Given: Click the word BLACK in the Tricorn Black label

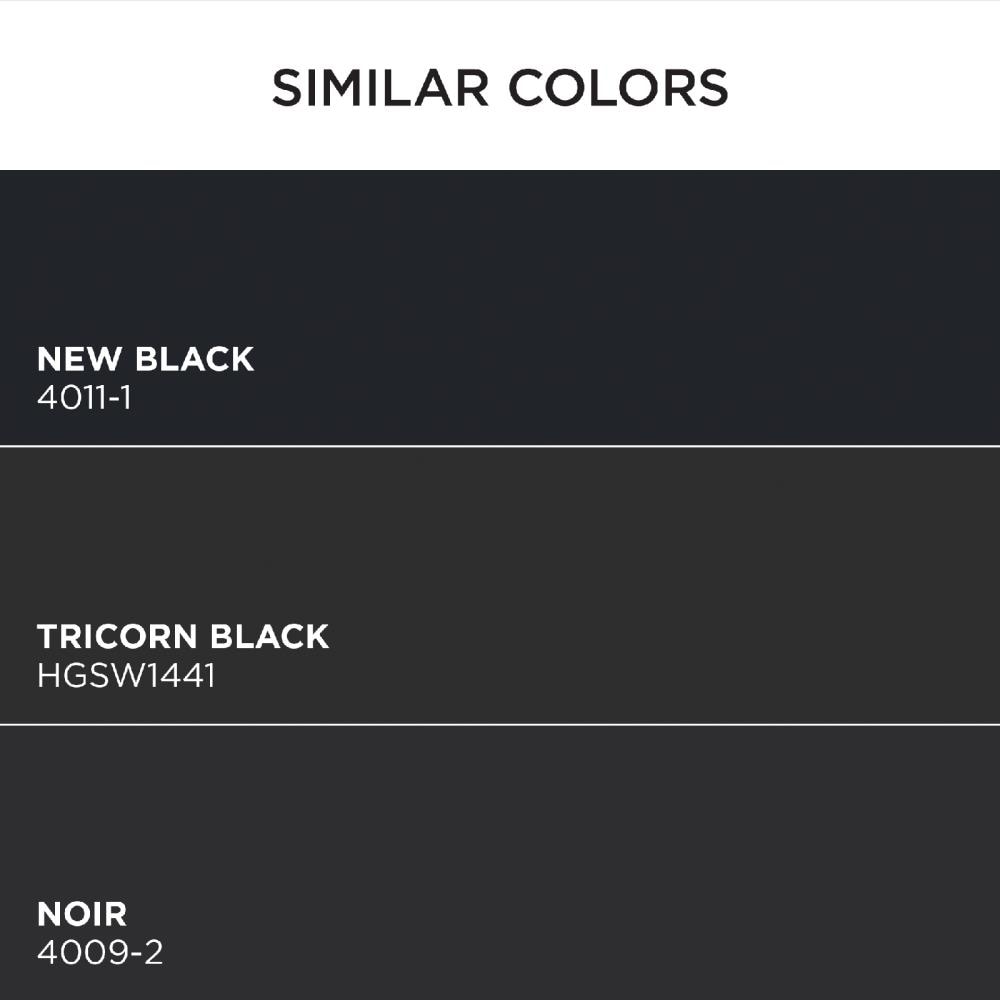Looking at the screenshot, I should [x=269, y=636].
